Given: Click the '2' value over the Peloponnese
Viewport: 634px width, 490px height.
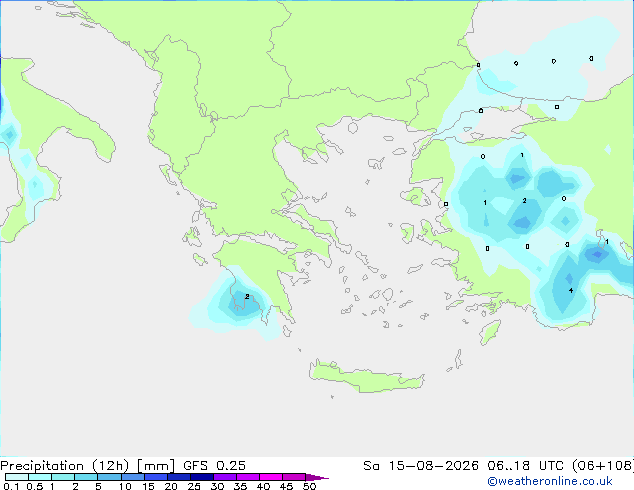Looking at the screenshot, I should [247, 297].
